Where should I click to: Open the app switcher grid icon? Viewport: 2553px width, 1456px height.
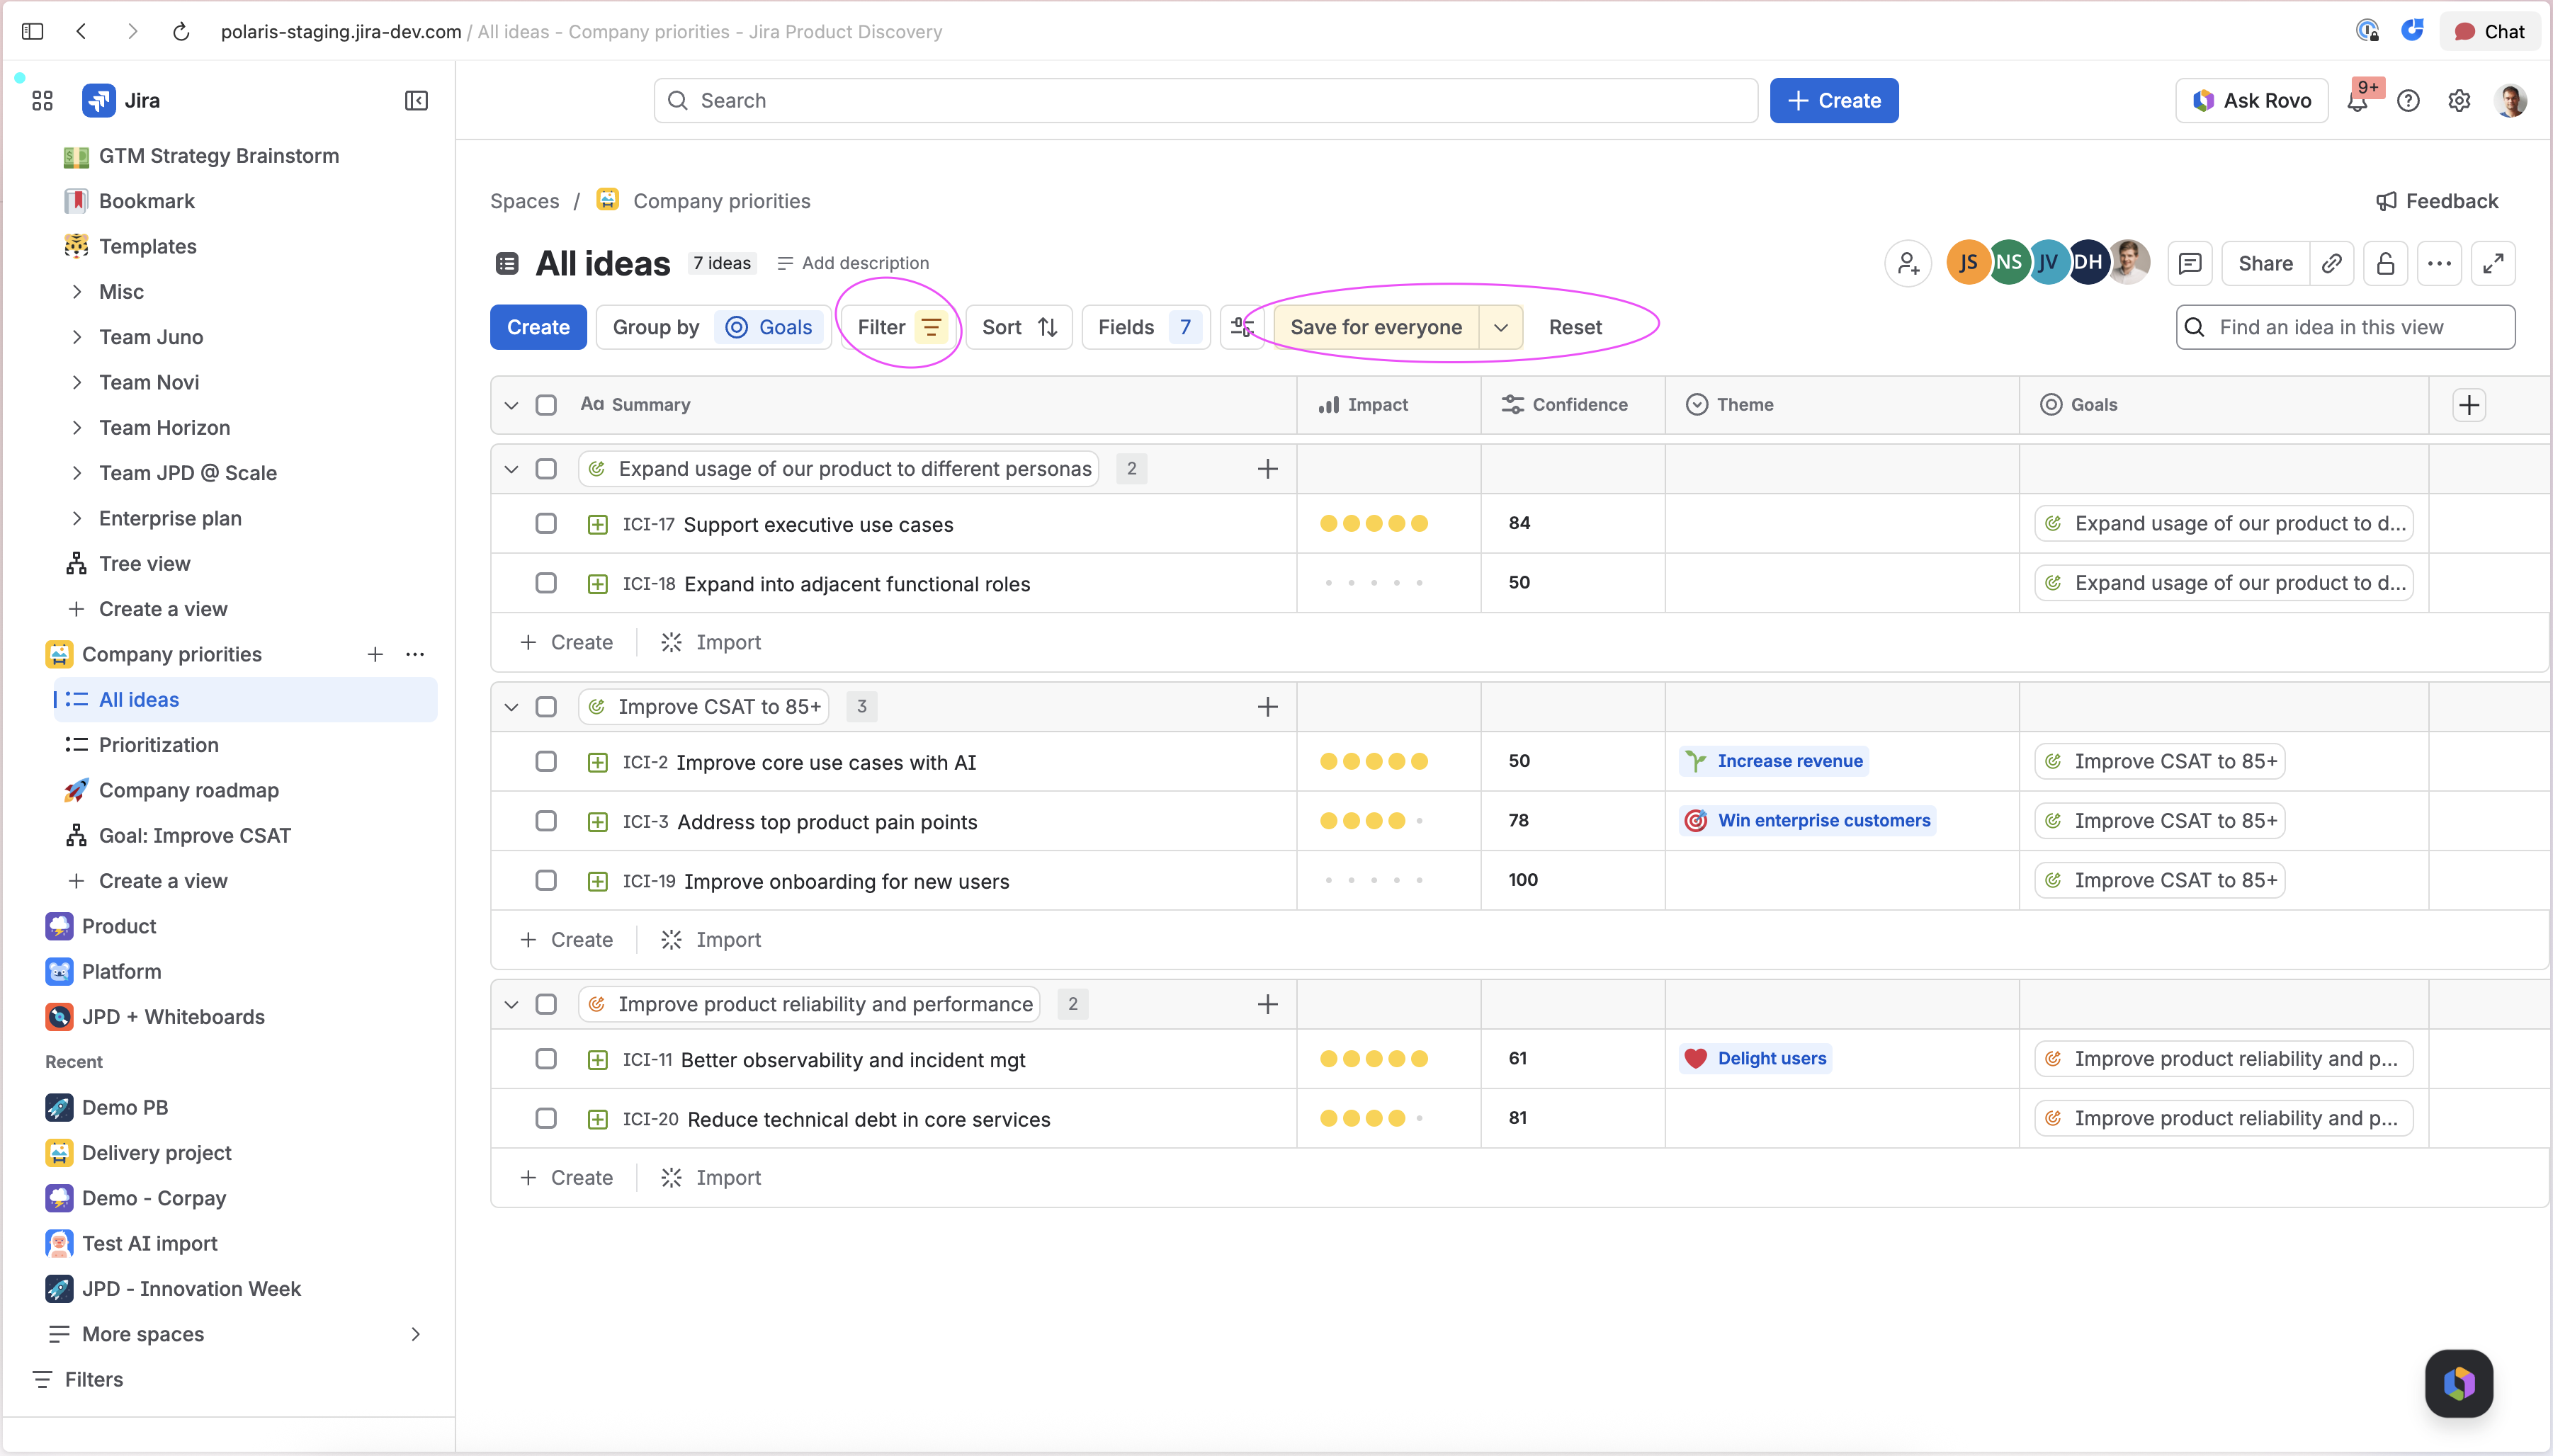coord(42,100)
